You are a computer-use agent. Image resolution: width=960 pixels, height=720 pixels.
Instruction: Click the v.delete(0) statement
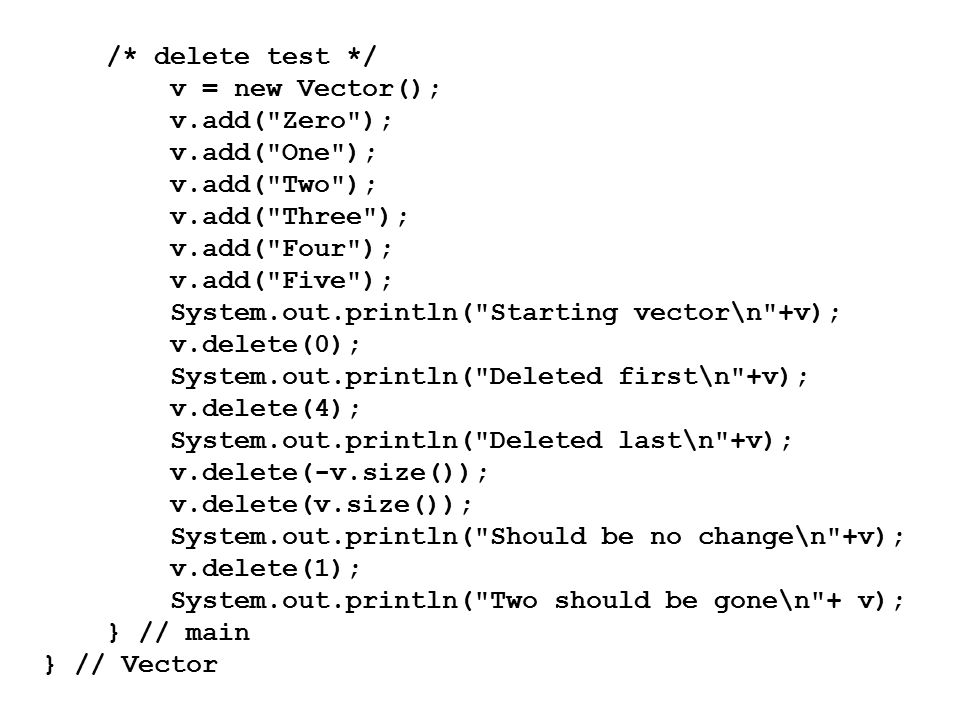tap(265, 345)
